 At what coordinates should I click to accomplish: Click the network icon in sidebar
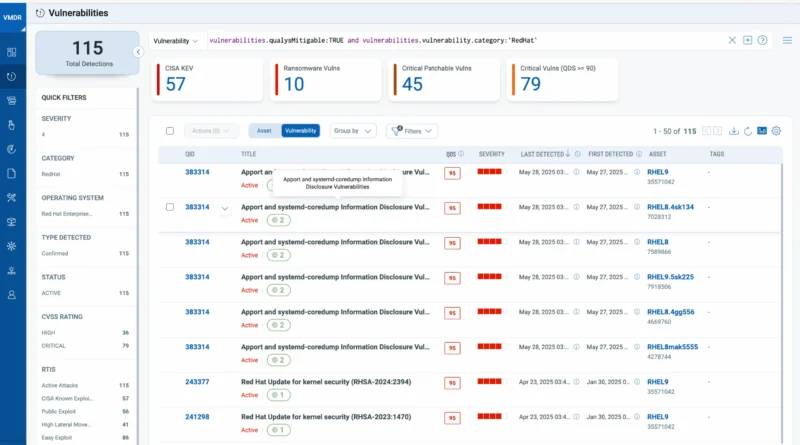(x=12, y=270)
